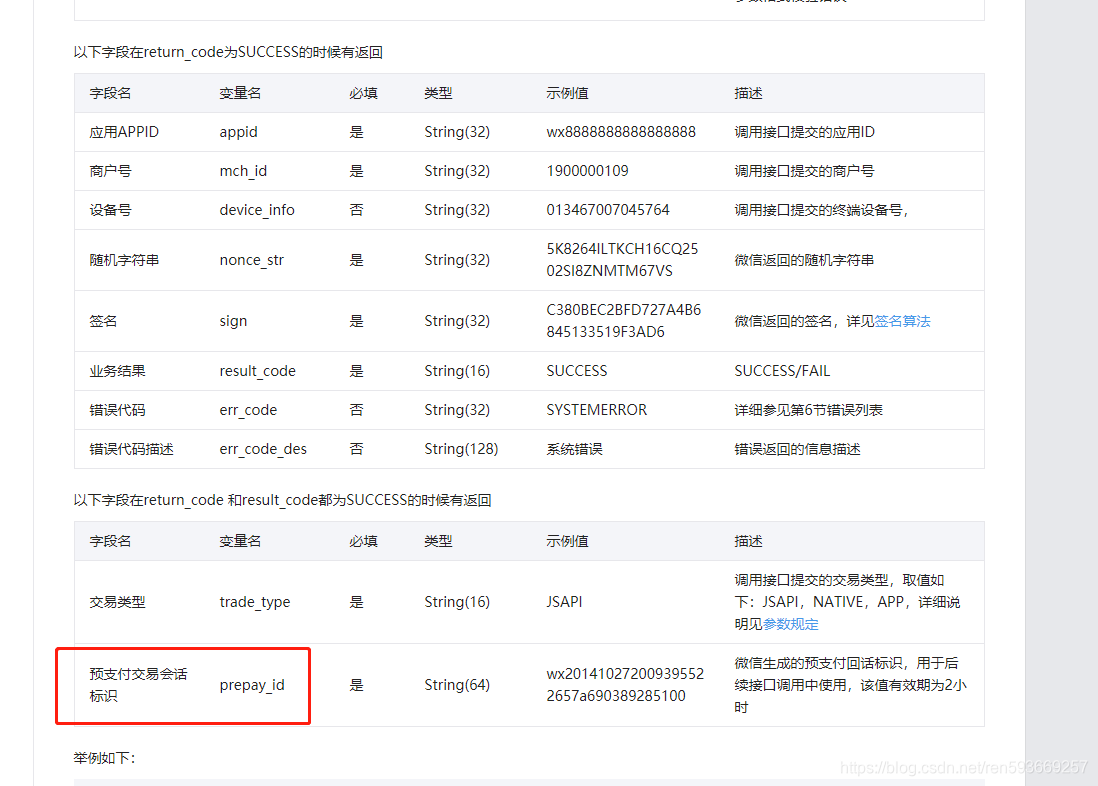This screenshot has width=1098, height=786.
Task: Click the result_code variable name cell
Action: (x=258, y=371)
